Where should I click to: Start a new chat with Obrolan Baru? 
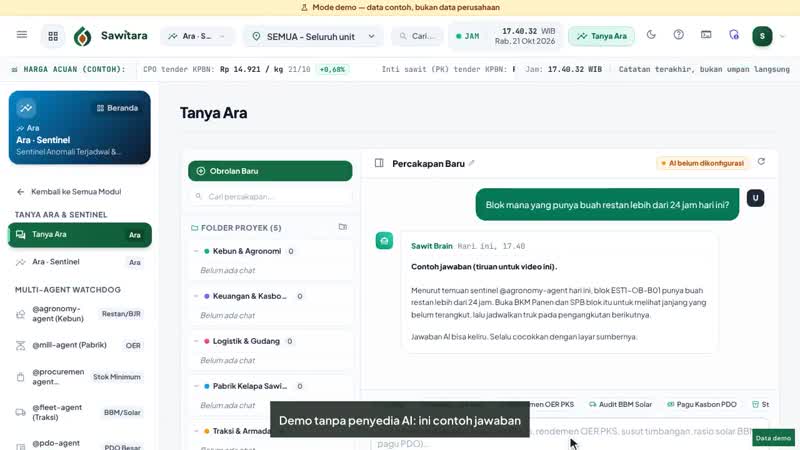[x=270, y=171]
